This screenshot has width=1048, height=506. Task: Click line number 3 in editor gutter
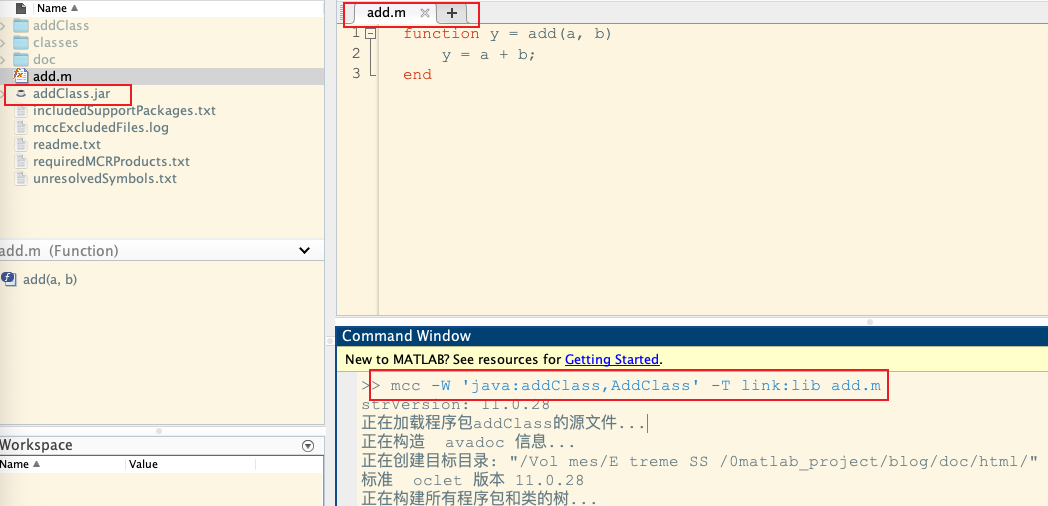(355, 73)
